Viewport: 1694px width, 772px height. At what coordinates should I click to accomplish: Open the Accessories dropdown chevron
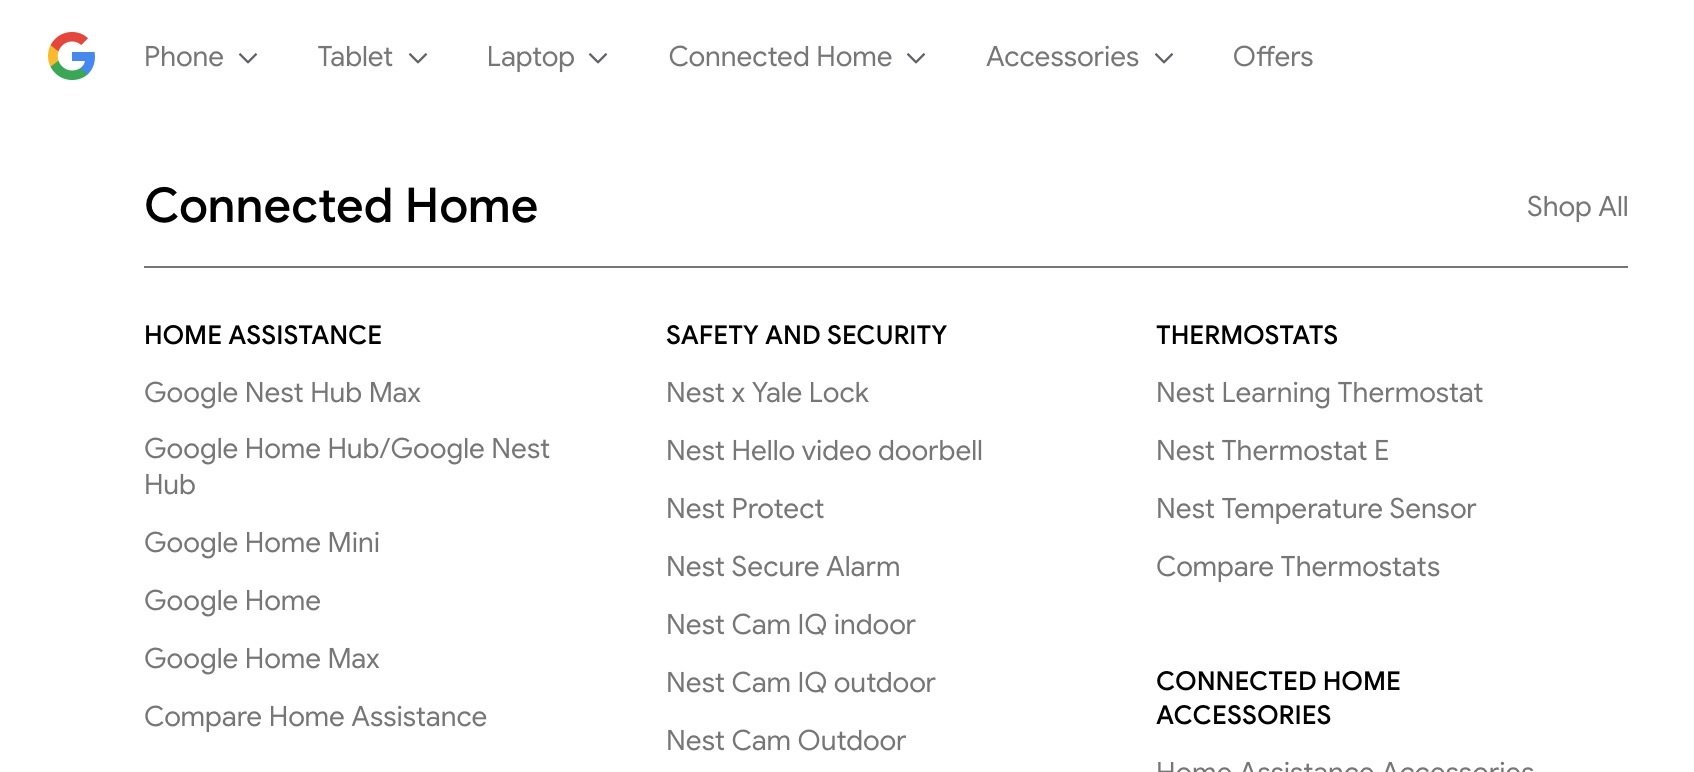pos(1164,58)
